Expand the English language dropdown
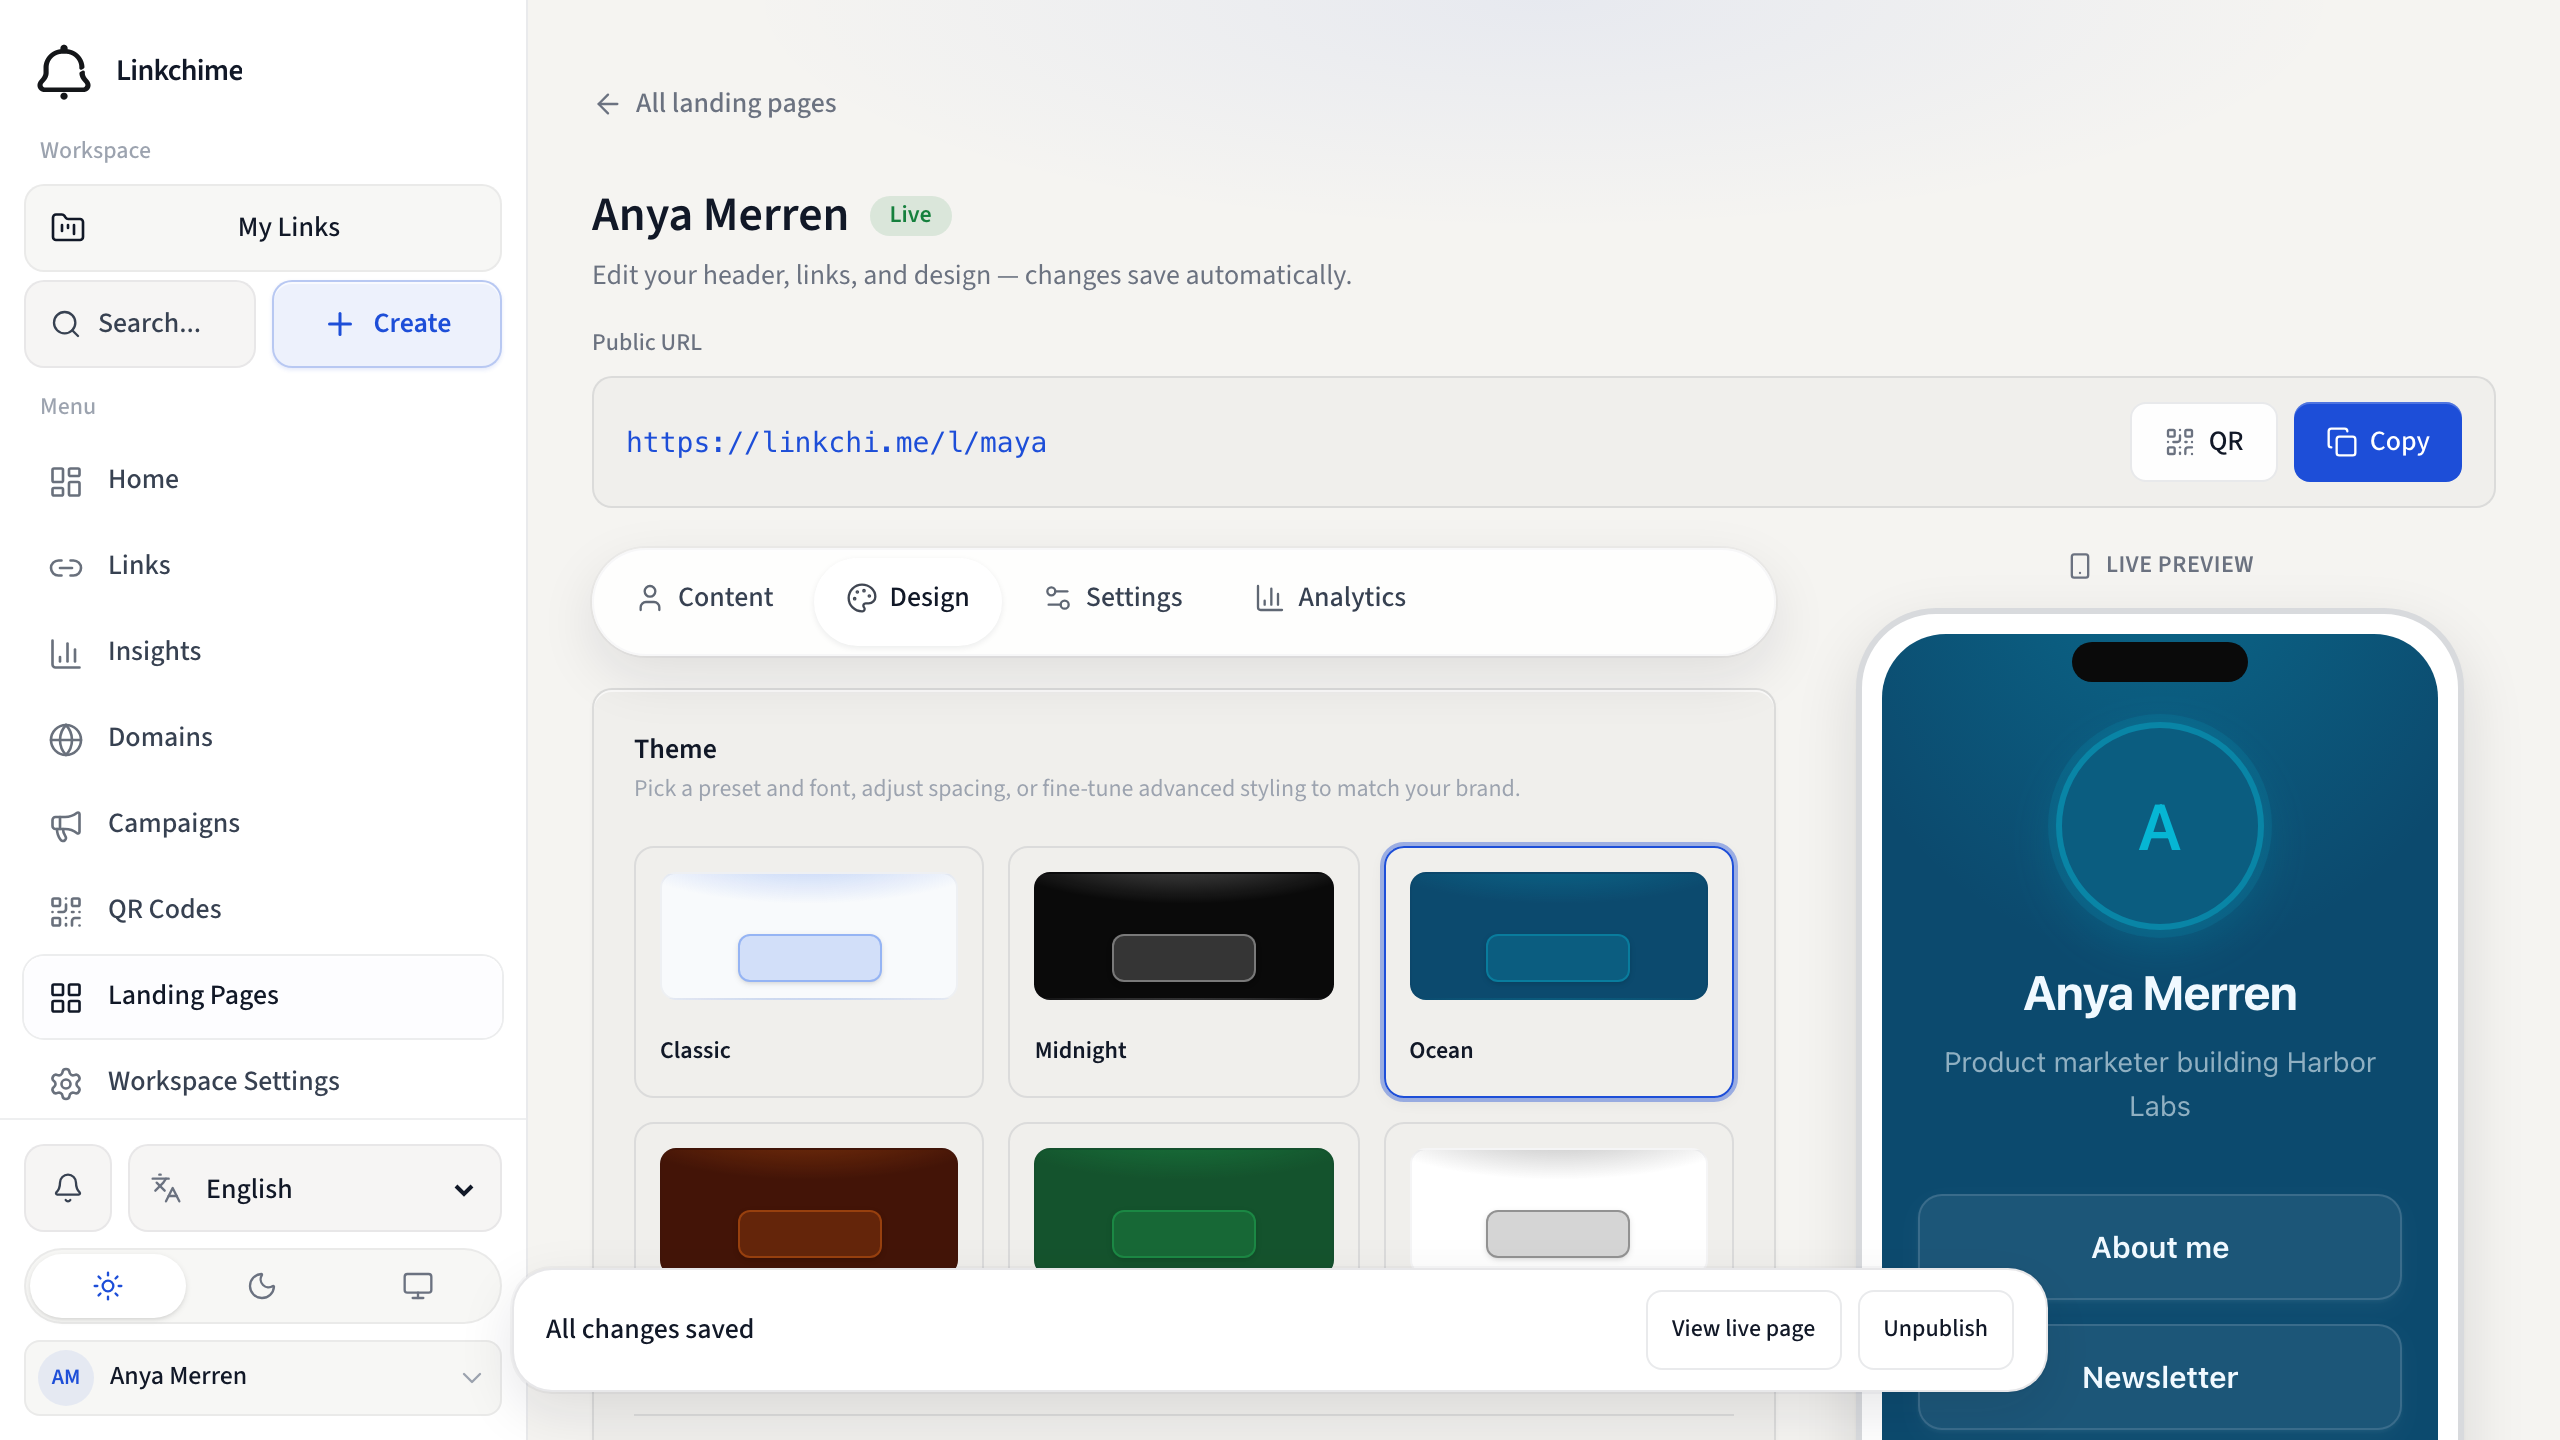This screenshot has height=1440, width=2560. [x=315, y=1188]
